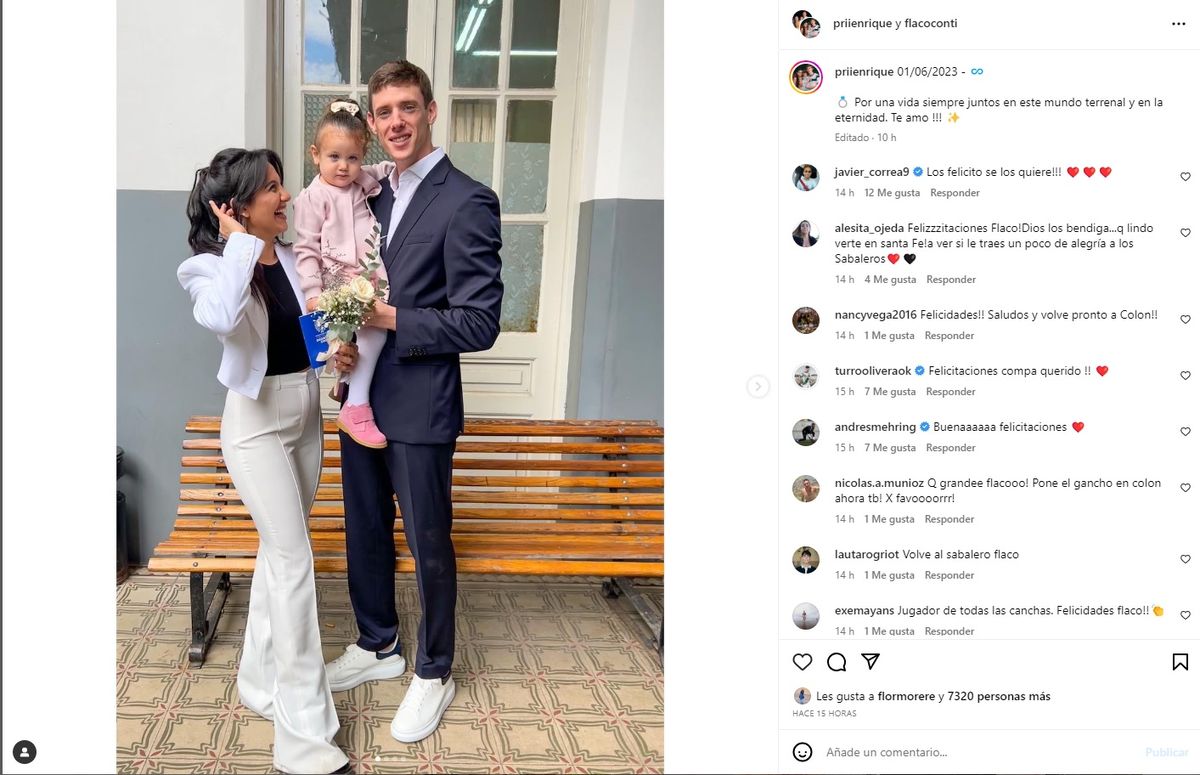Click the tagged people icon on photo
Image resolution: width=1200 pixels, height=775 pixels.
(x=25, y=752)
